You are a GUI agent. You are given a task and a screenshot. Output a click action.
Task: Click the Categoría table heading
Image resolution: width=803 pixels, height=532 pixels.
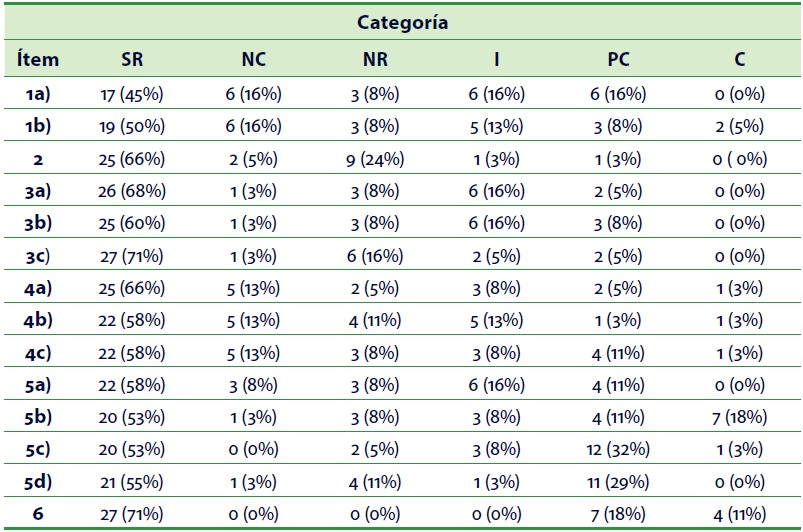pyautogui.click(x=401, y=23)
